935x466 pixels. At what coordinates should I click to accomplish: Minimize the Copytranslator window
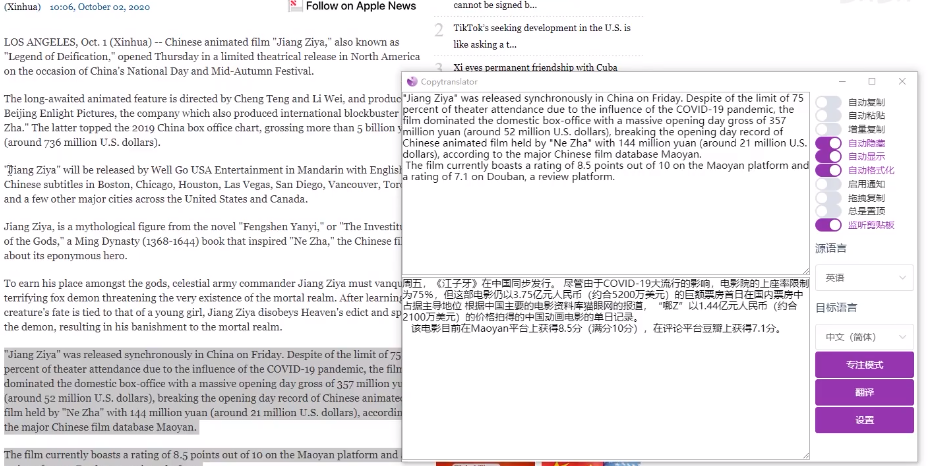click(x=843, y=82)
